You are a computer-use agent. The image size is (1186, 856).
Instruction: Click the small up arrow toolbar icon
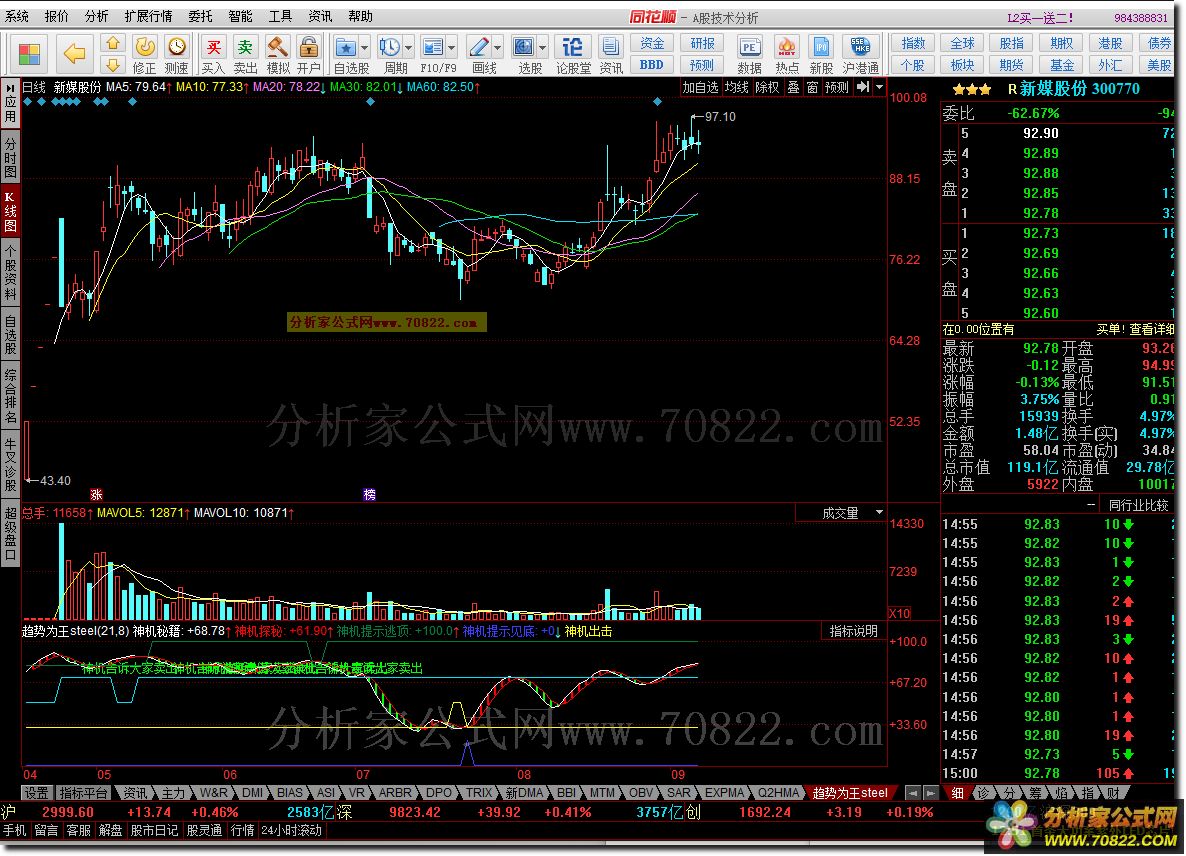coord(113,43)
